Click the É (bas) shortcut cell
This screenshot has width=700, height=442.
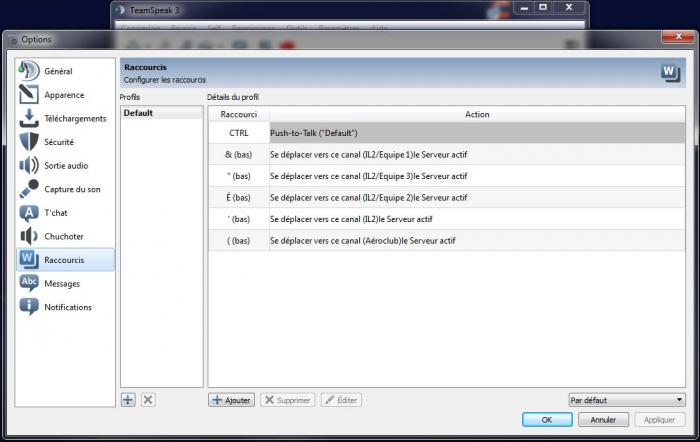[x=239, y=197]
